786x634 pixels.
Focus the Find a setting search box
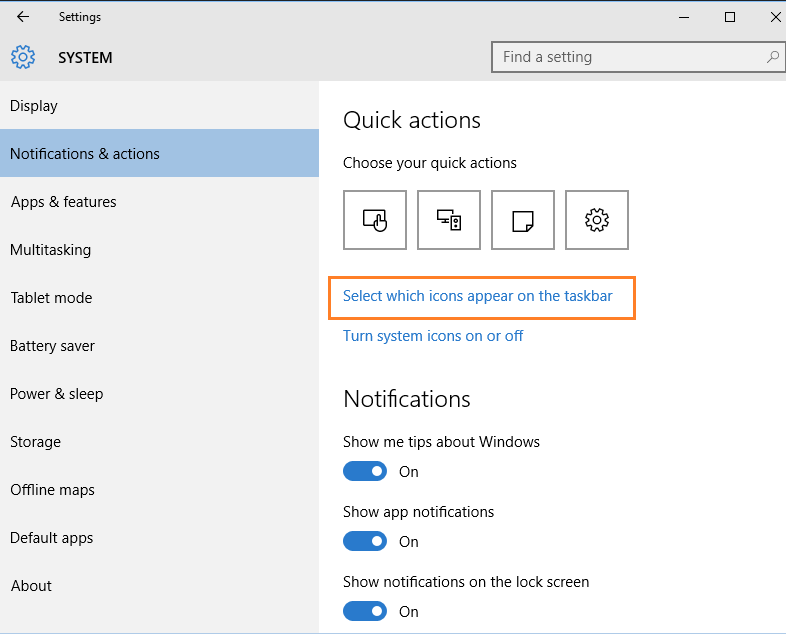pos(638,57)
